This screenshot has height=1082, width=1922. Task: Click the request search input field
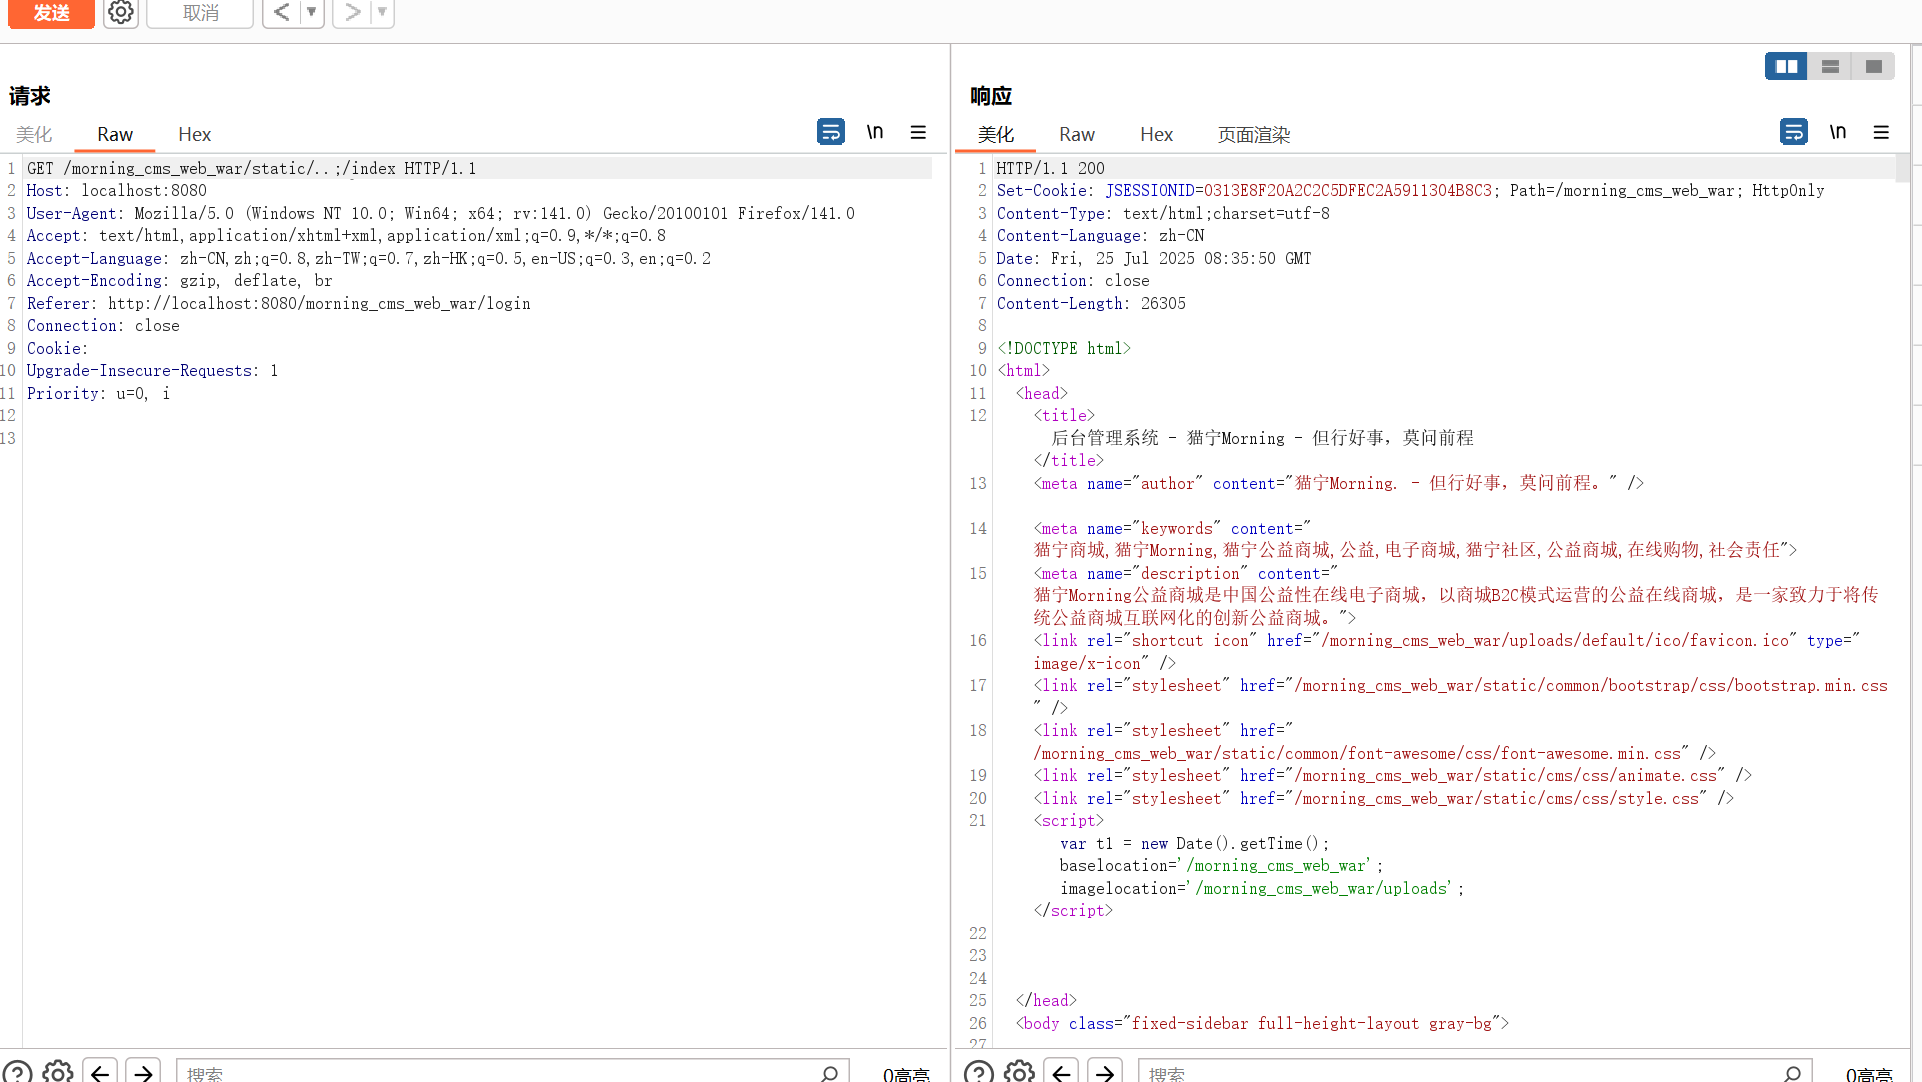click(x=500, y=1072)
